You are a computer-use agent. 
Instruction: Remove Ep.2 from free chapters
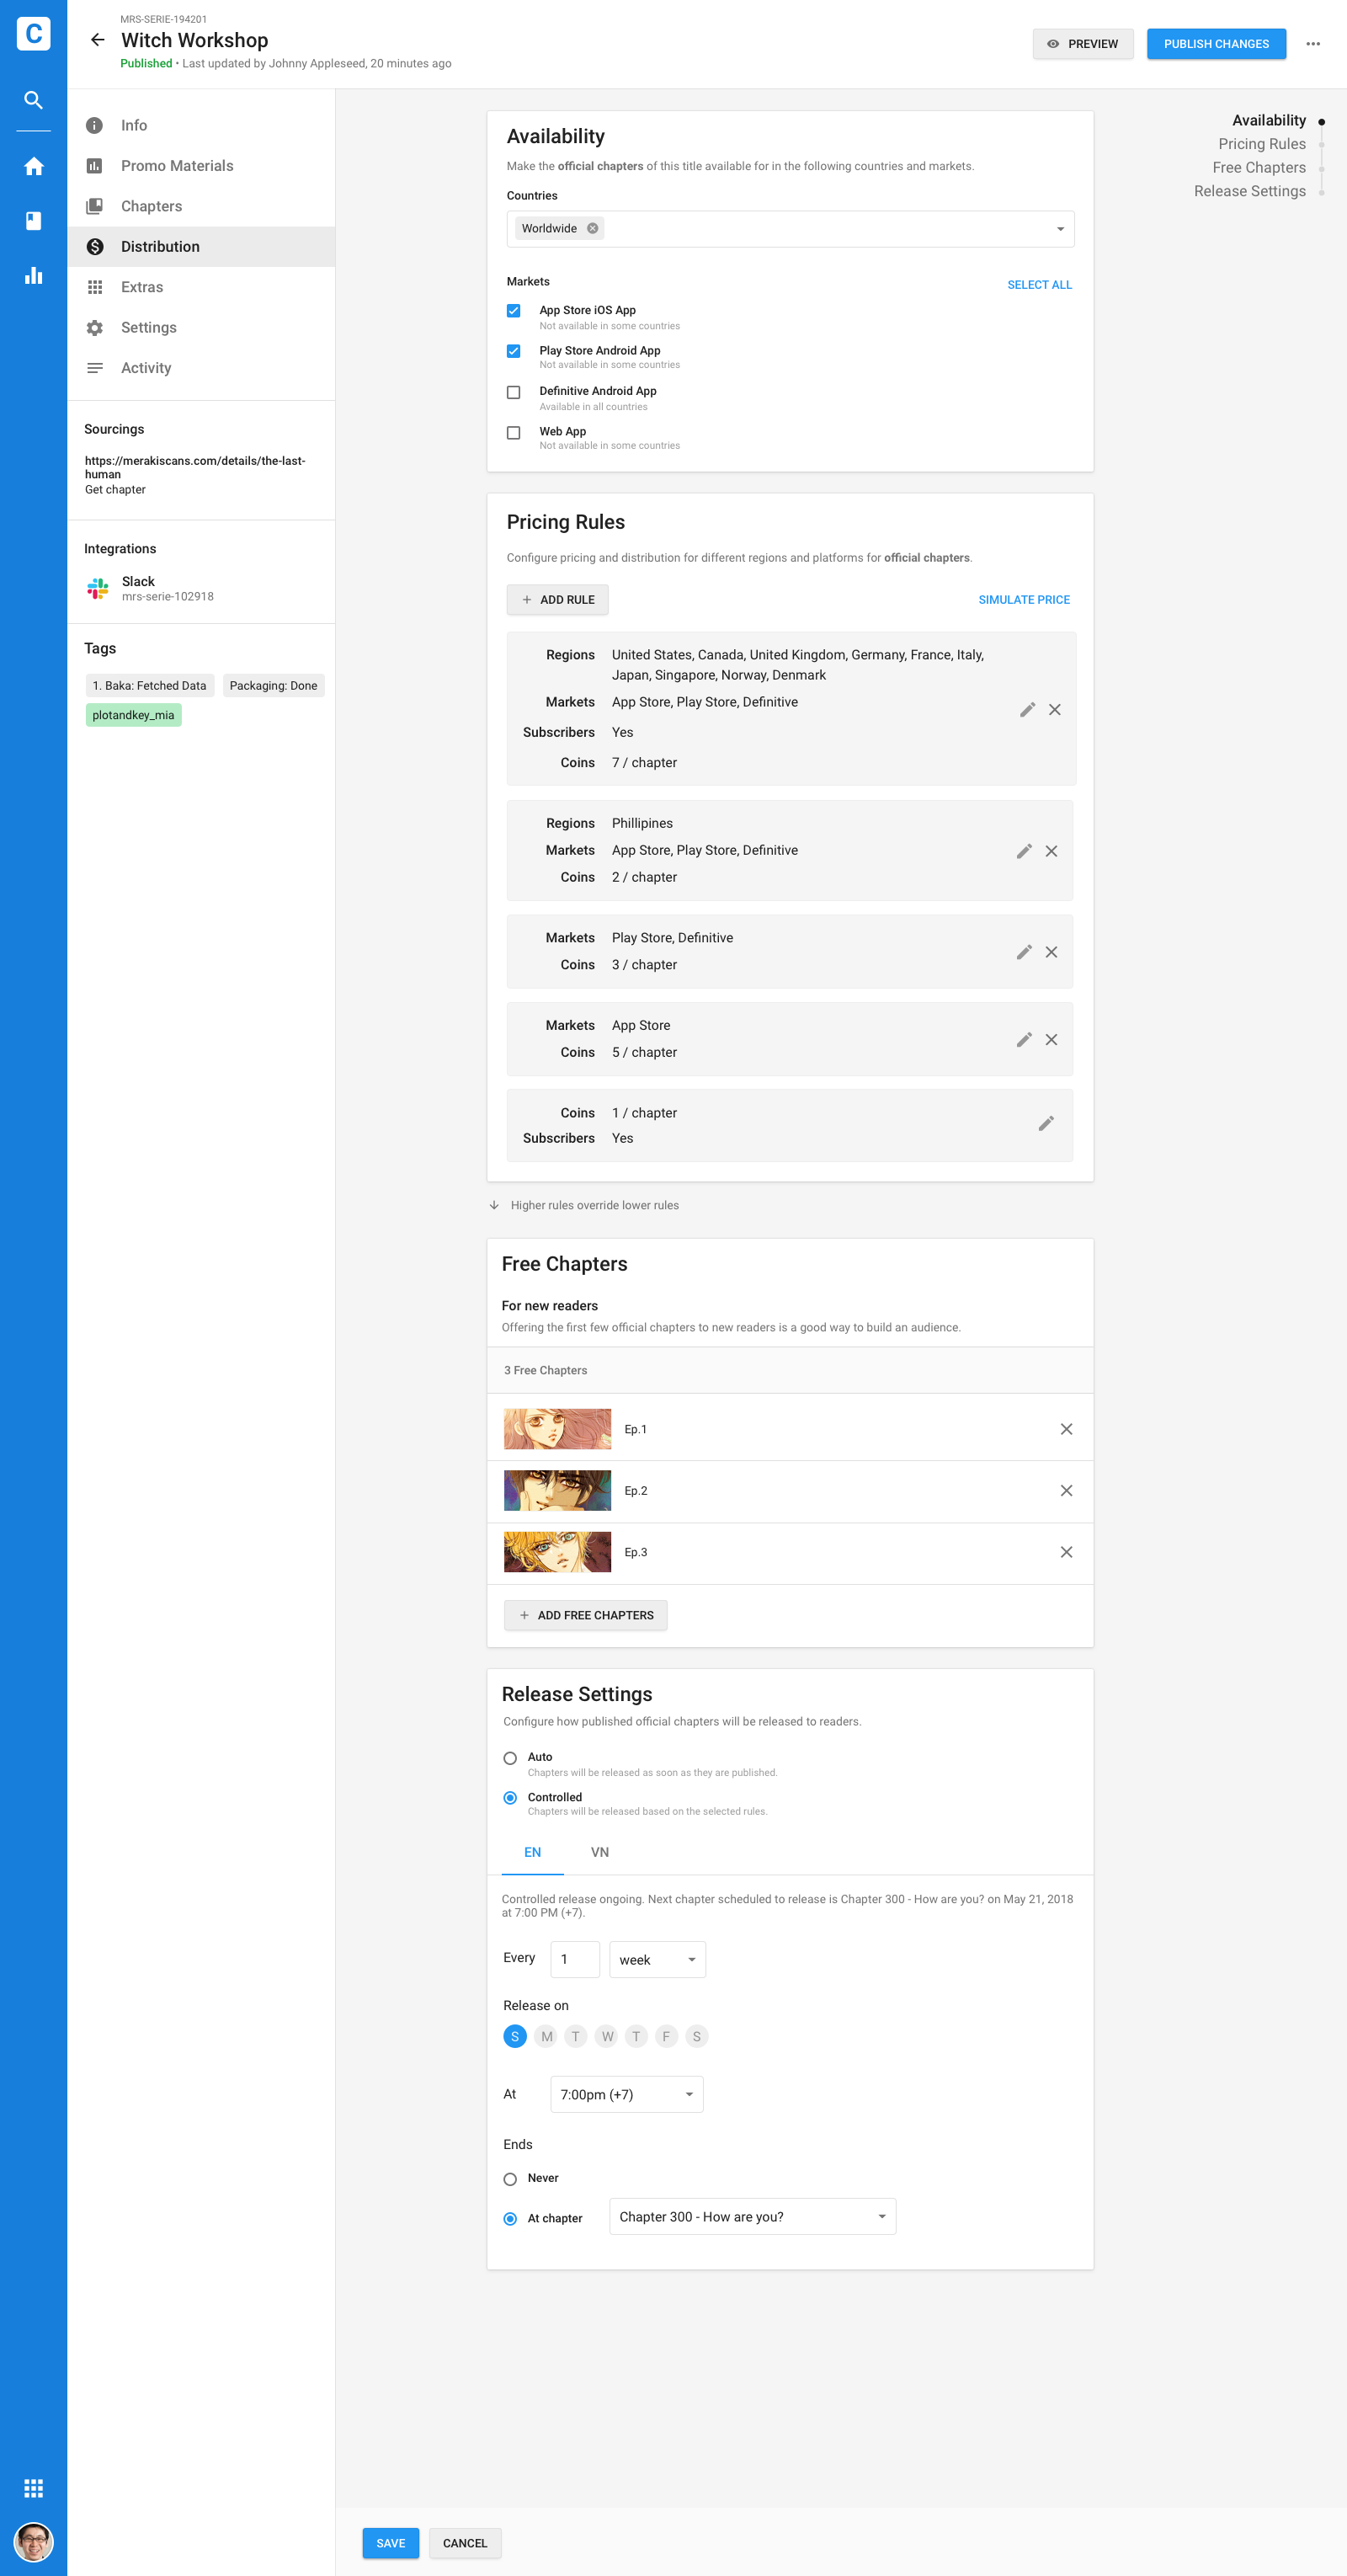[1065, 1491]
